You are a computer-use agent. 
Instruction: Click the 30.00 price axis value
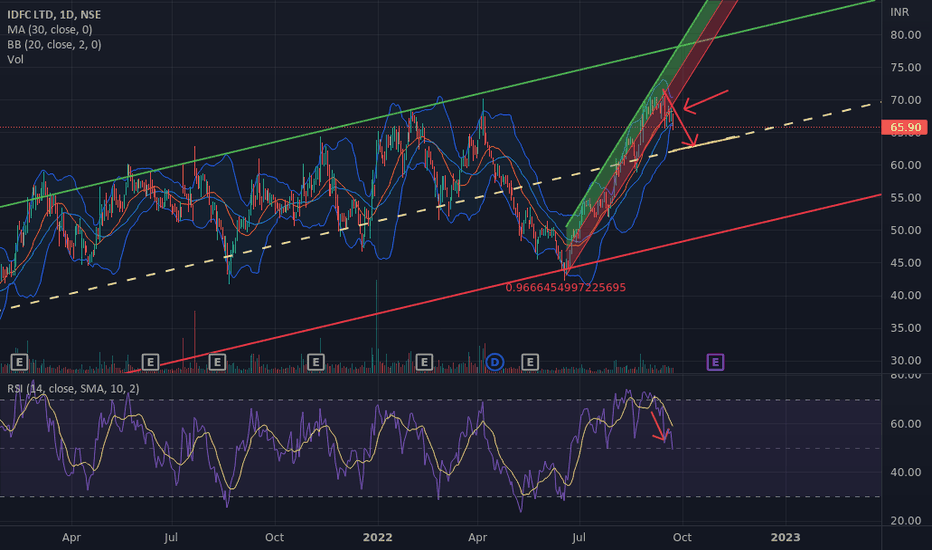[906, 360]
